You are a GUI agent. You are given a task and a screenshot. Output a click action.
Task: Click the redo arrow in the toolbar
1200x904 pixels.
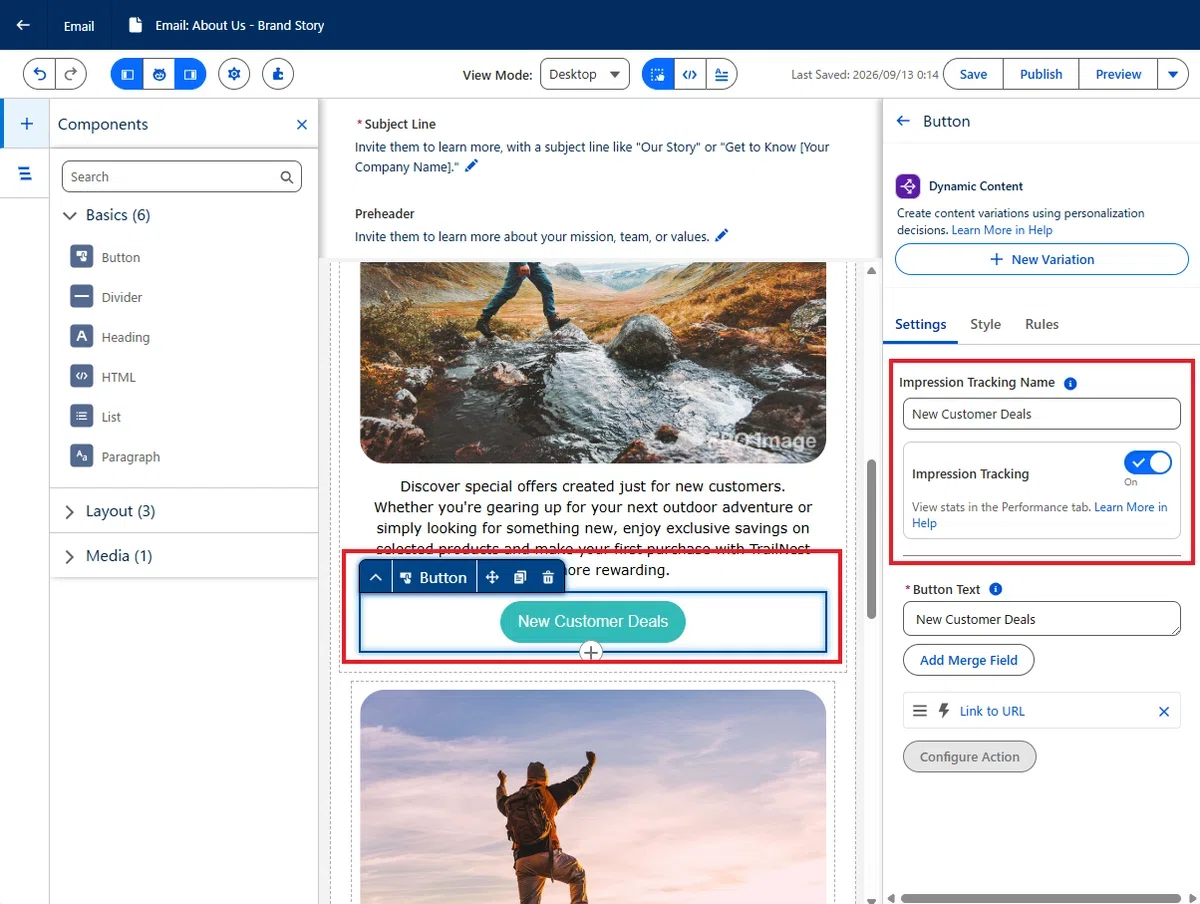click(x=71, y=74)
